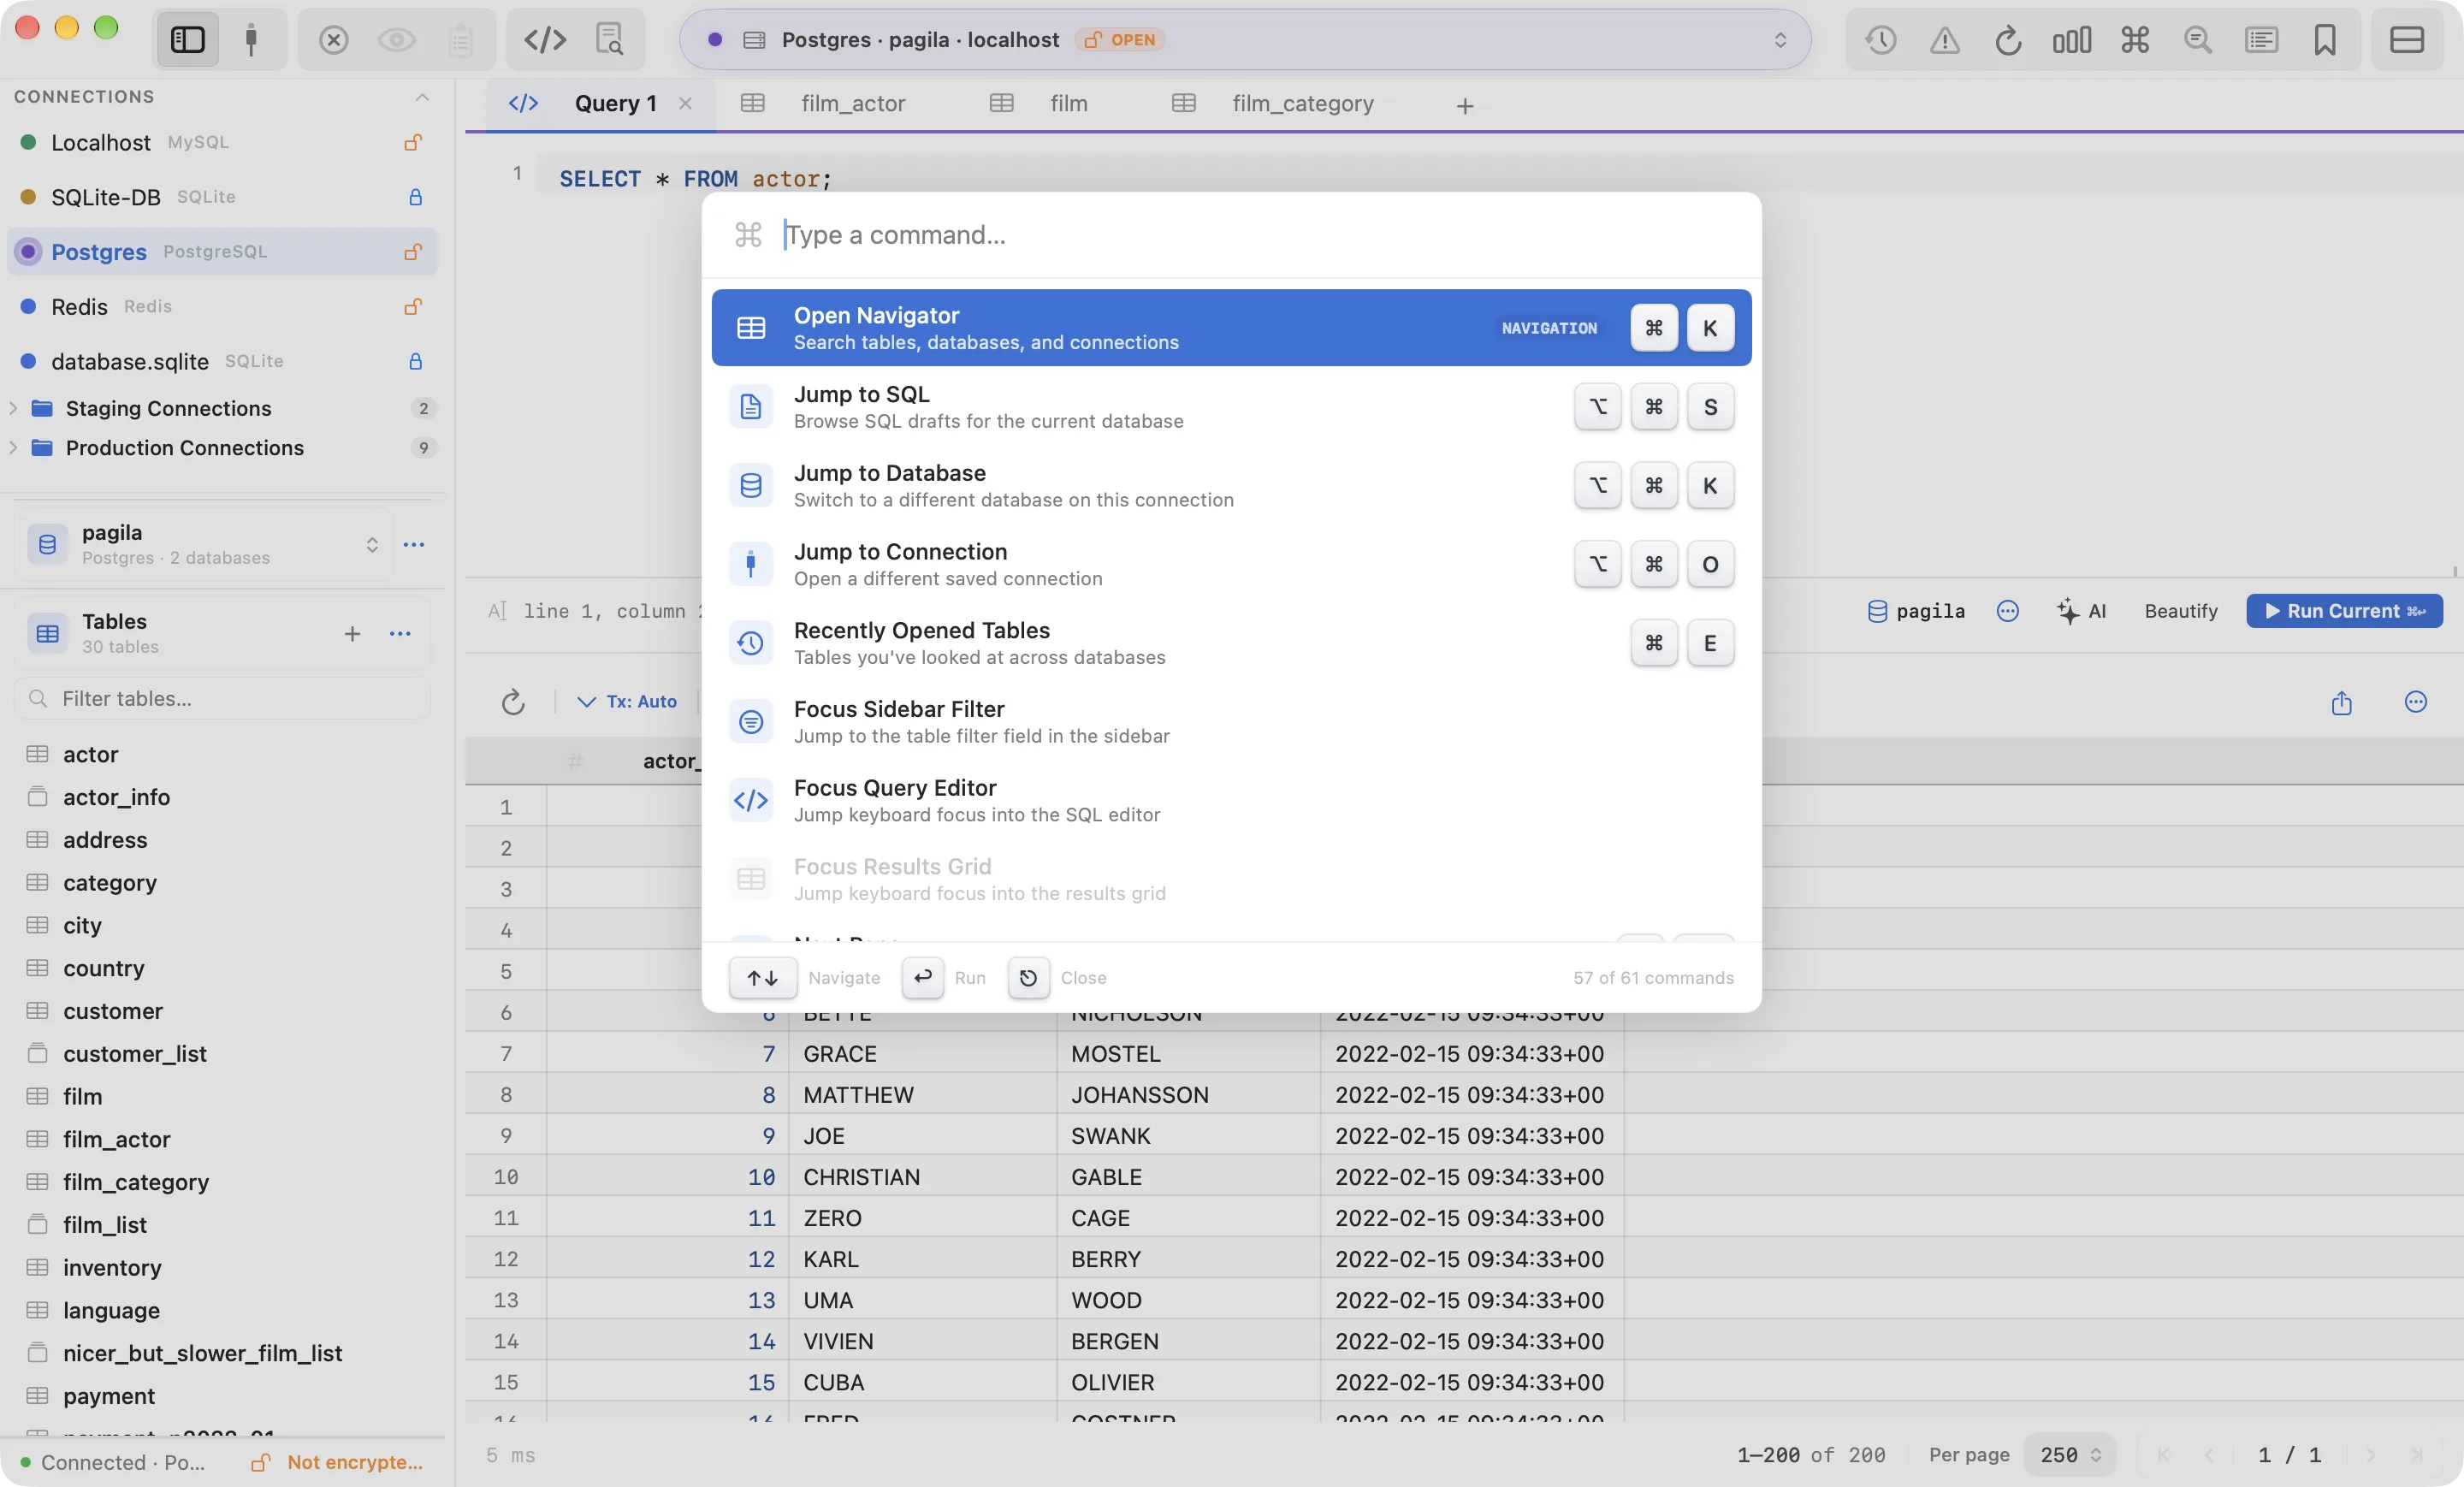2464x1487 pixels.
Task: Click the lock icon beside database.sqlite
Action: click(x=415, y=361)
